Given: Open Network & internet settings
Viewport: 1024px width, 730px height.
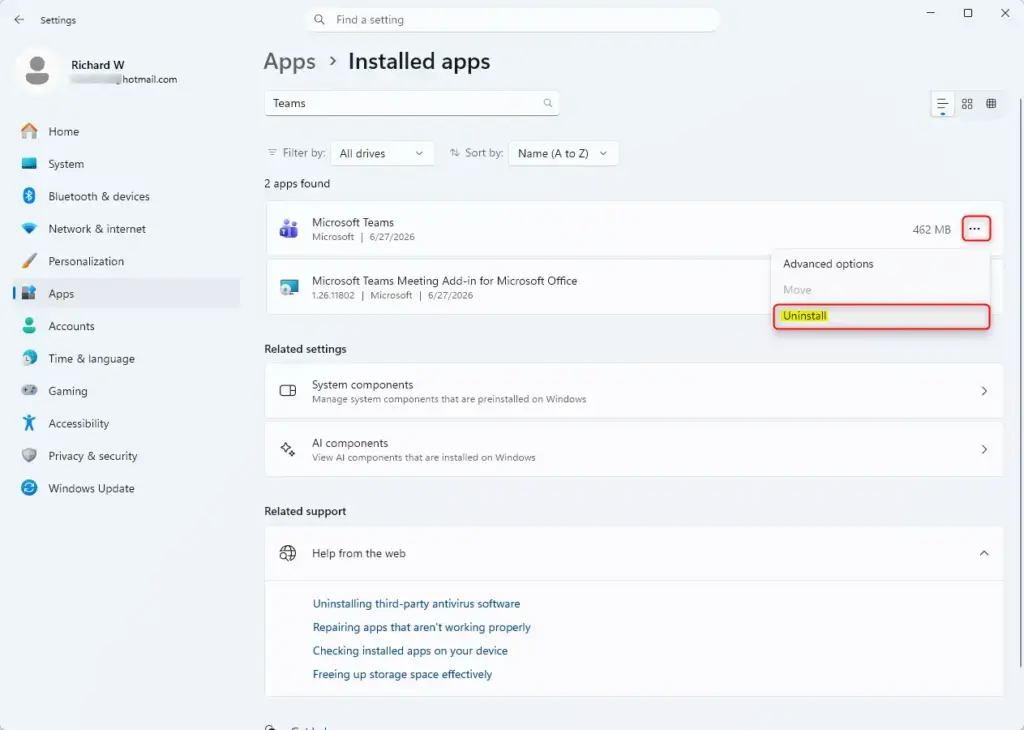Looking at the screenshot, I should [127, 229].
